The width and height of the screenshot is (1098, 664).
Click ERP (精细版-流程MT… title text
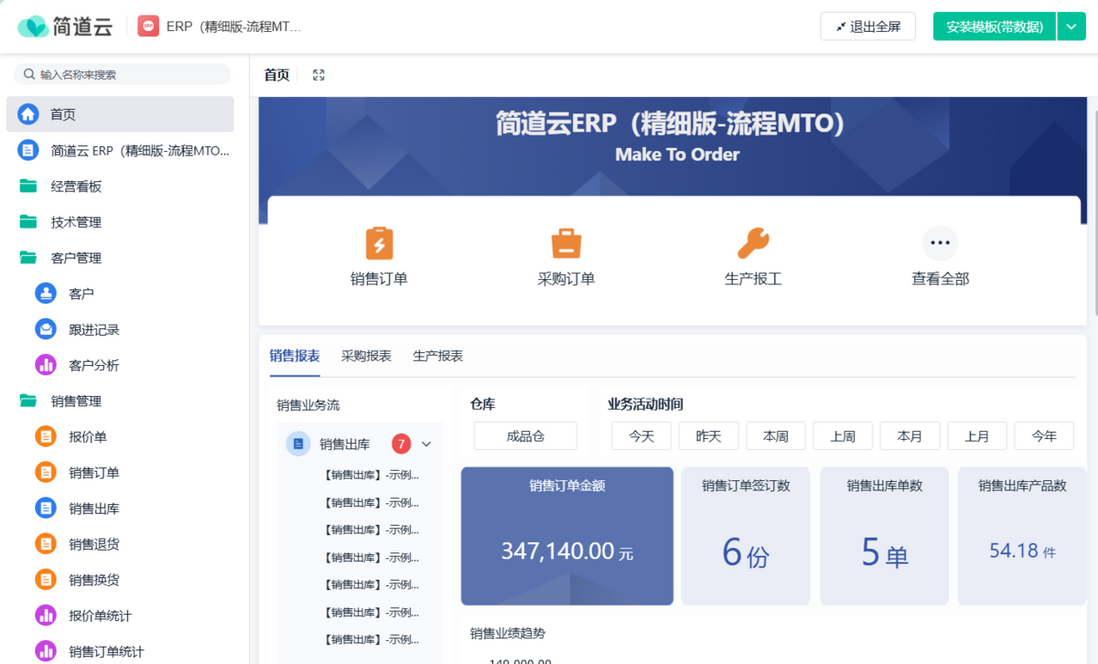click(234, 27)
